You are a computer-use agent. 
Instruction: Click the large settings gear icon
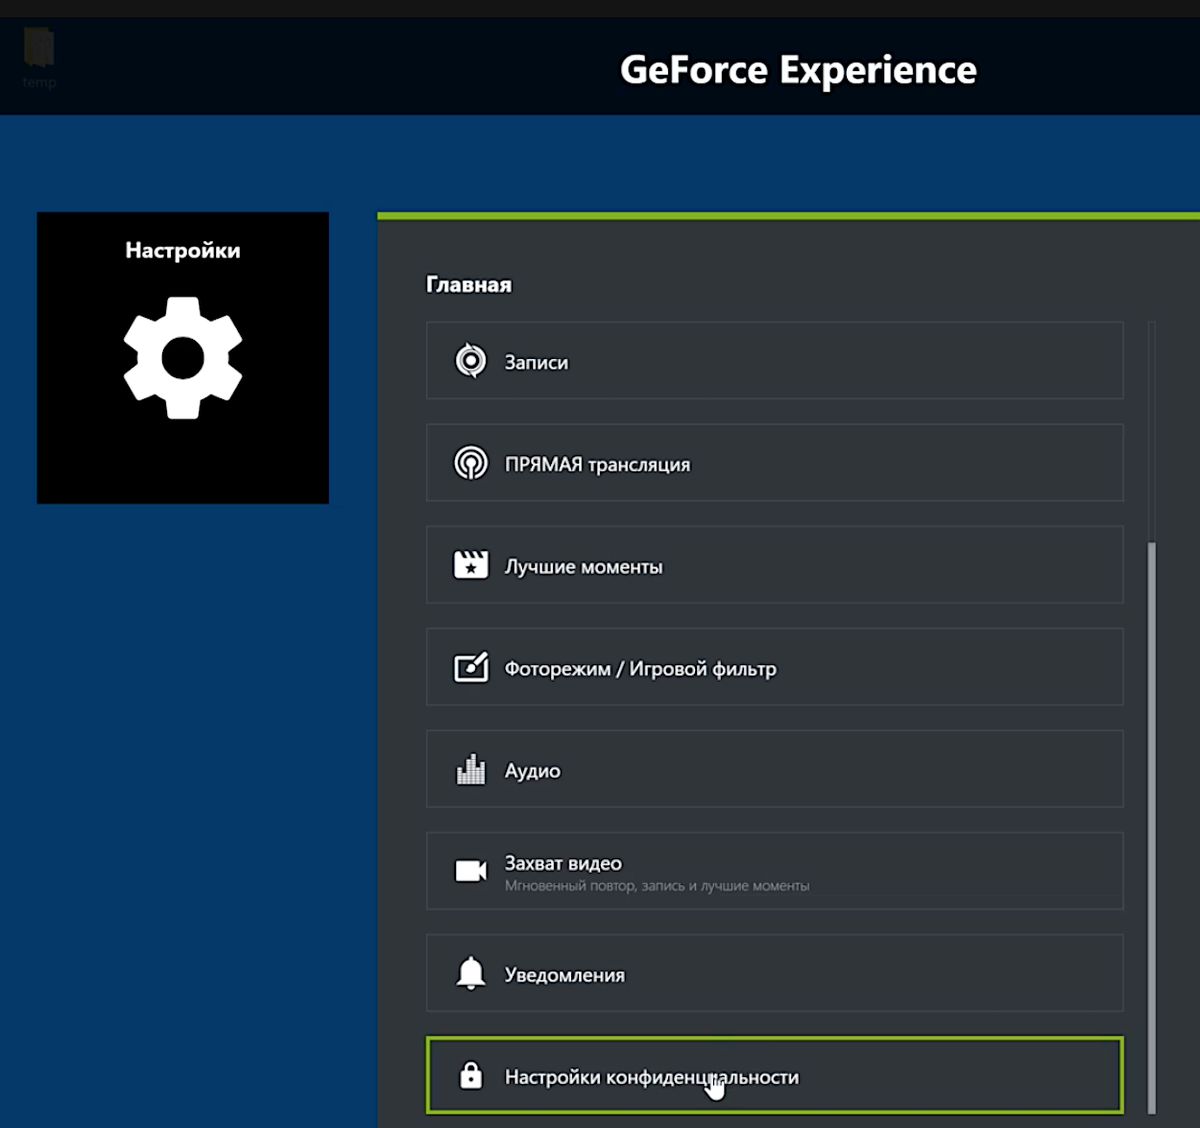point(183,357)
